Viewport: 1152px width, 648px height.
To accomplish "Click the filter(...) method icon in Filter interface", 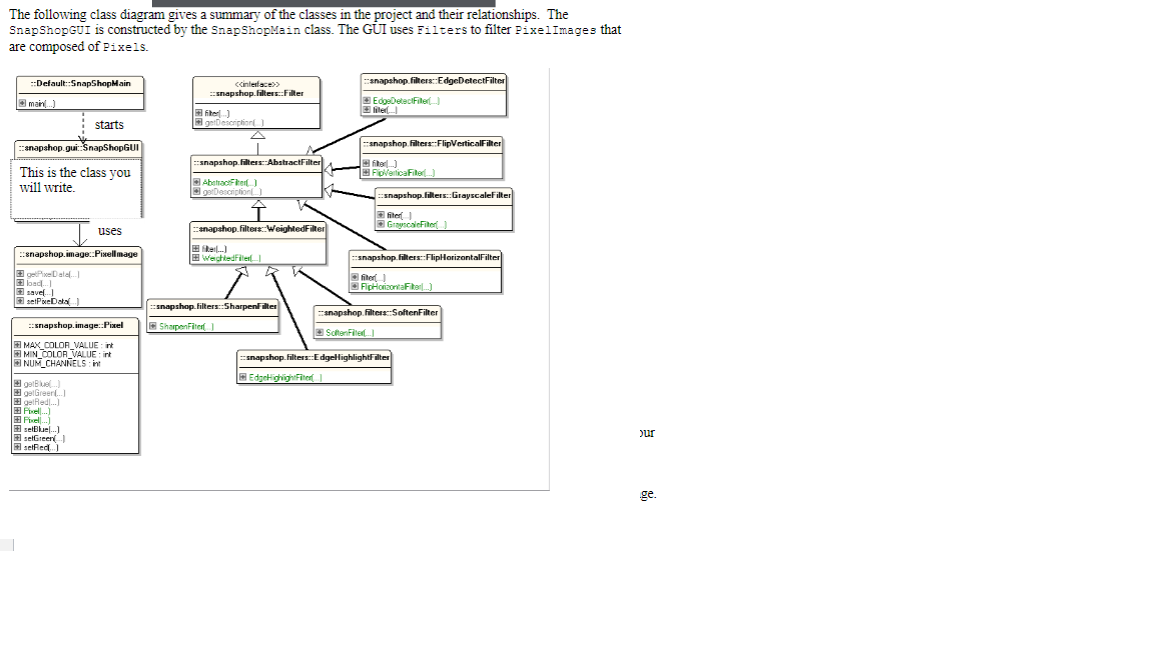I will pyautogui.click(x=199, y=111).
